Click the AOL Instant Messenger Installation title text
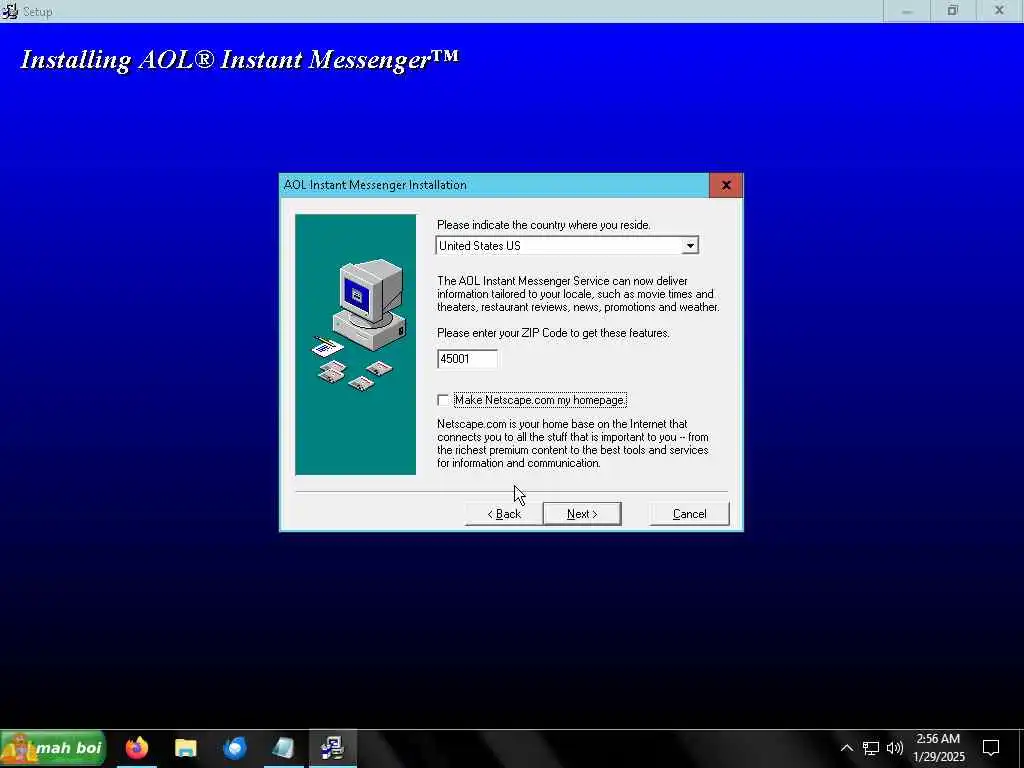 pos(375,185)
